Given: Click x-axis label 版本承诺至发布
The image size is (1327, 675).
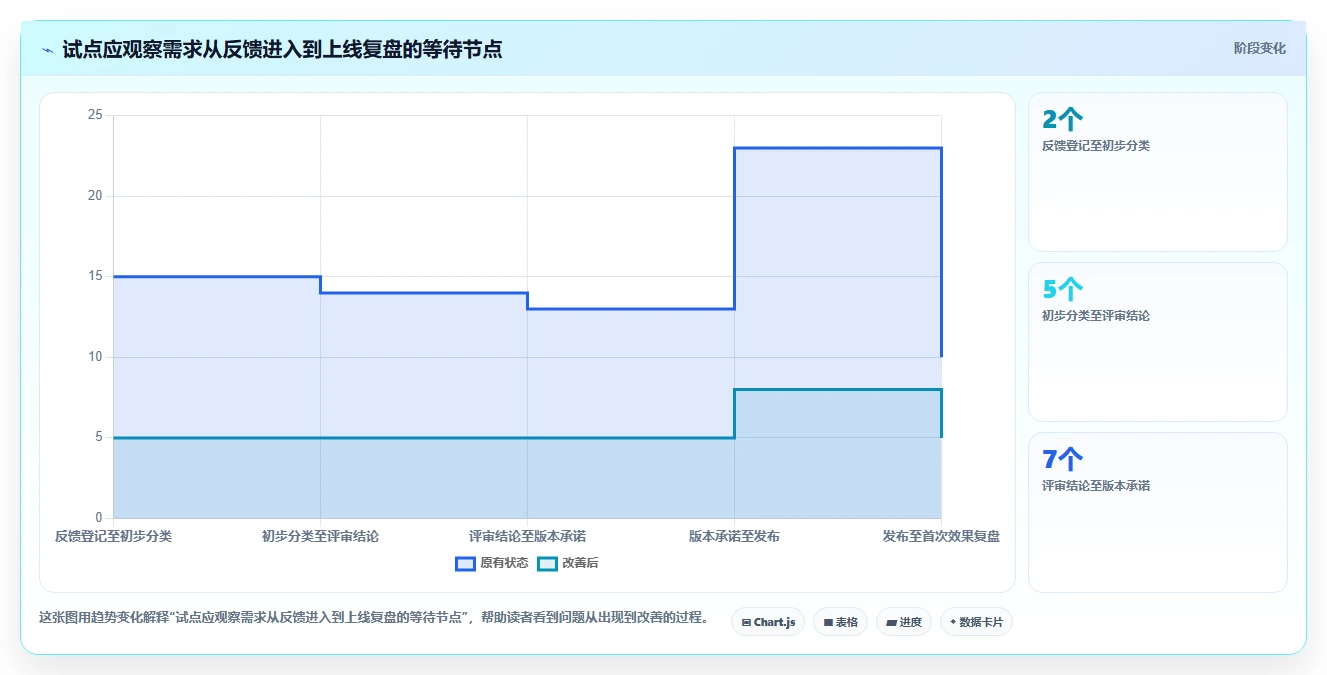Looking at the screenshot, I should click(x=734, y=536).
